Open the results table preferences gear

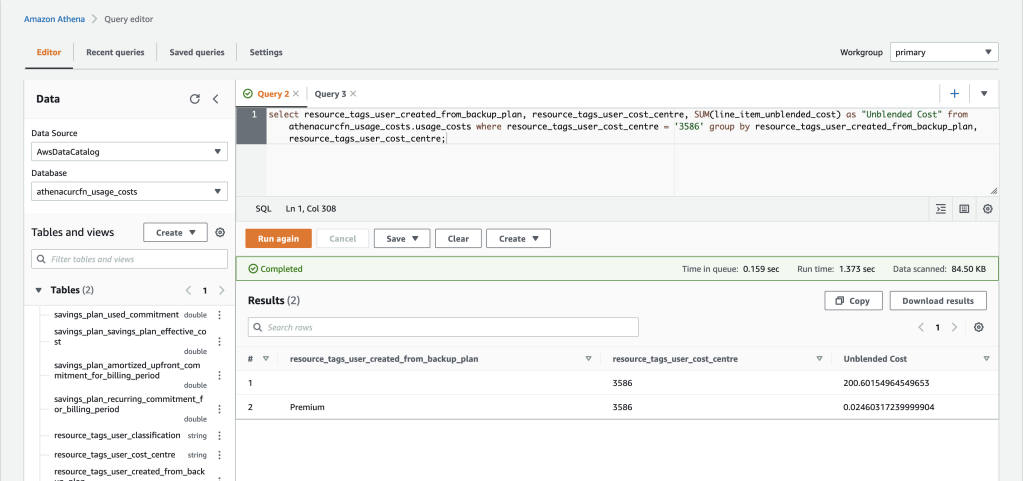pos(978,328)
